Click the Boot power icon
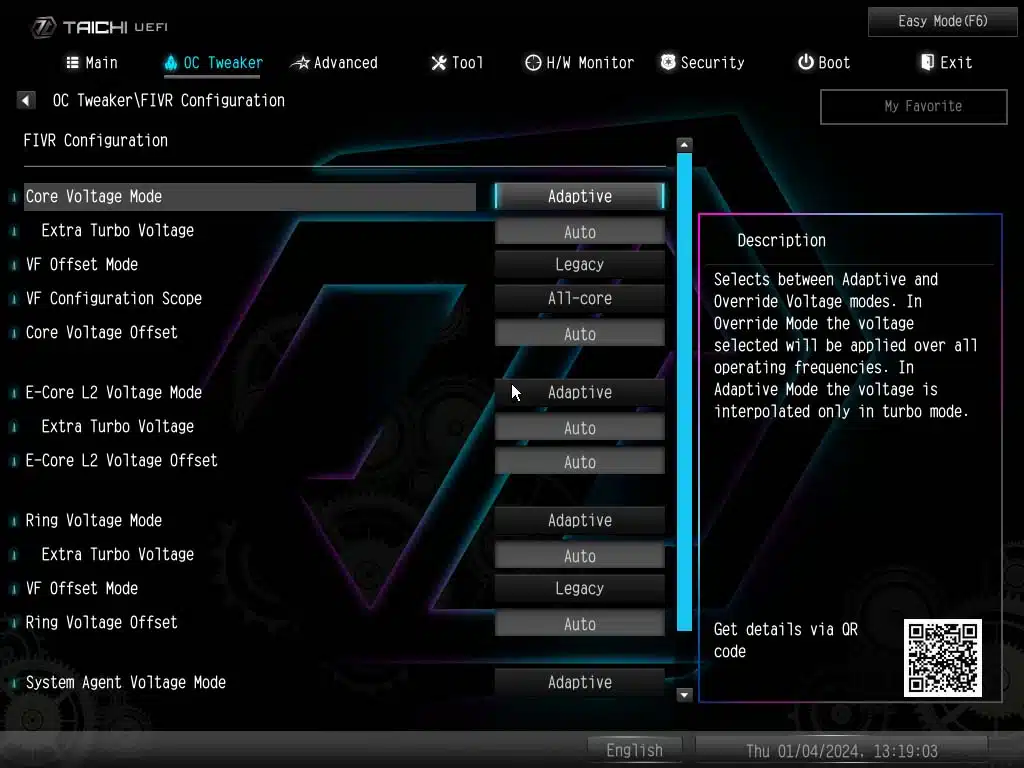 tap(805, 63)
